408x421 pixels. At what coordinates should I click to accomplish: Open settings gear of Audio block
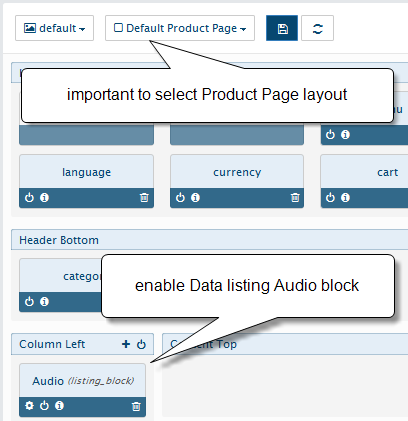[29, 406]
